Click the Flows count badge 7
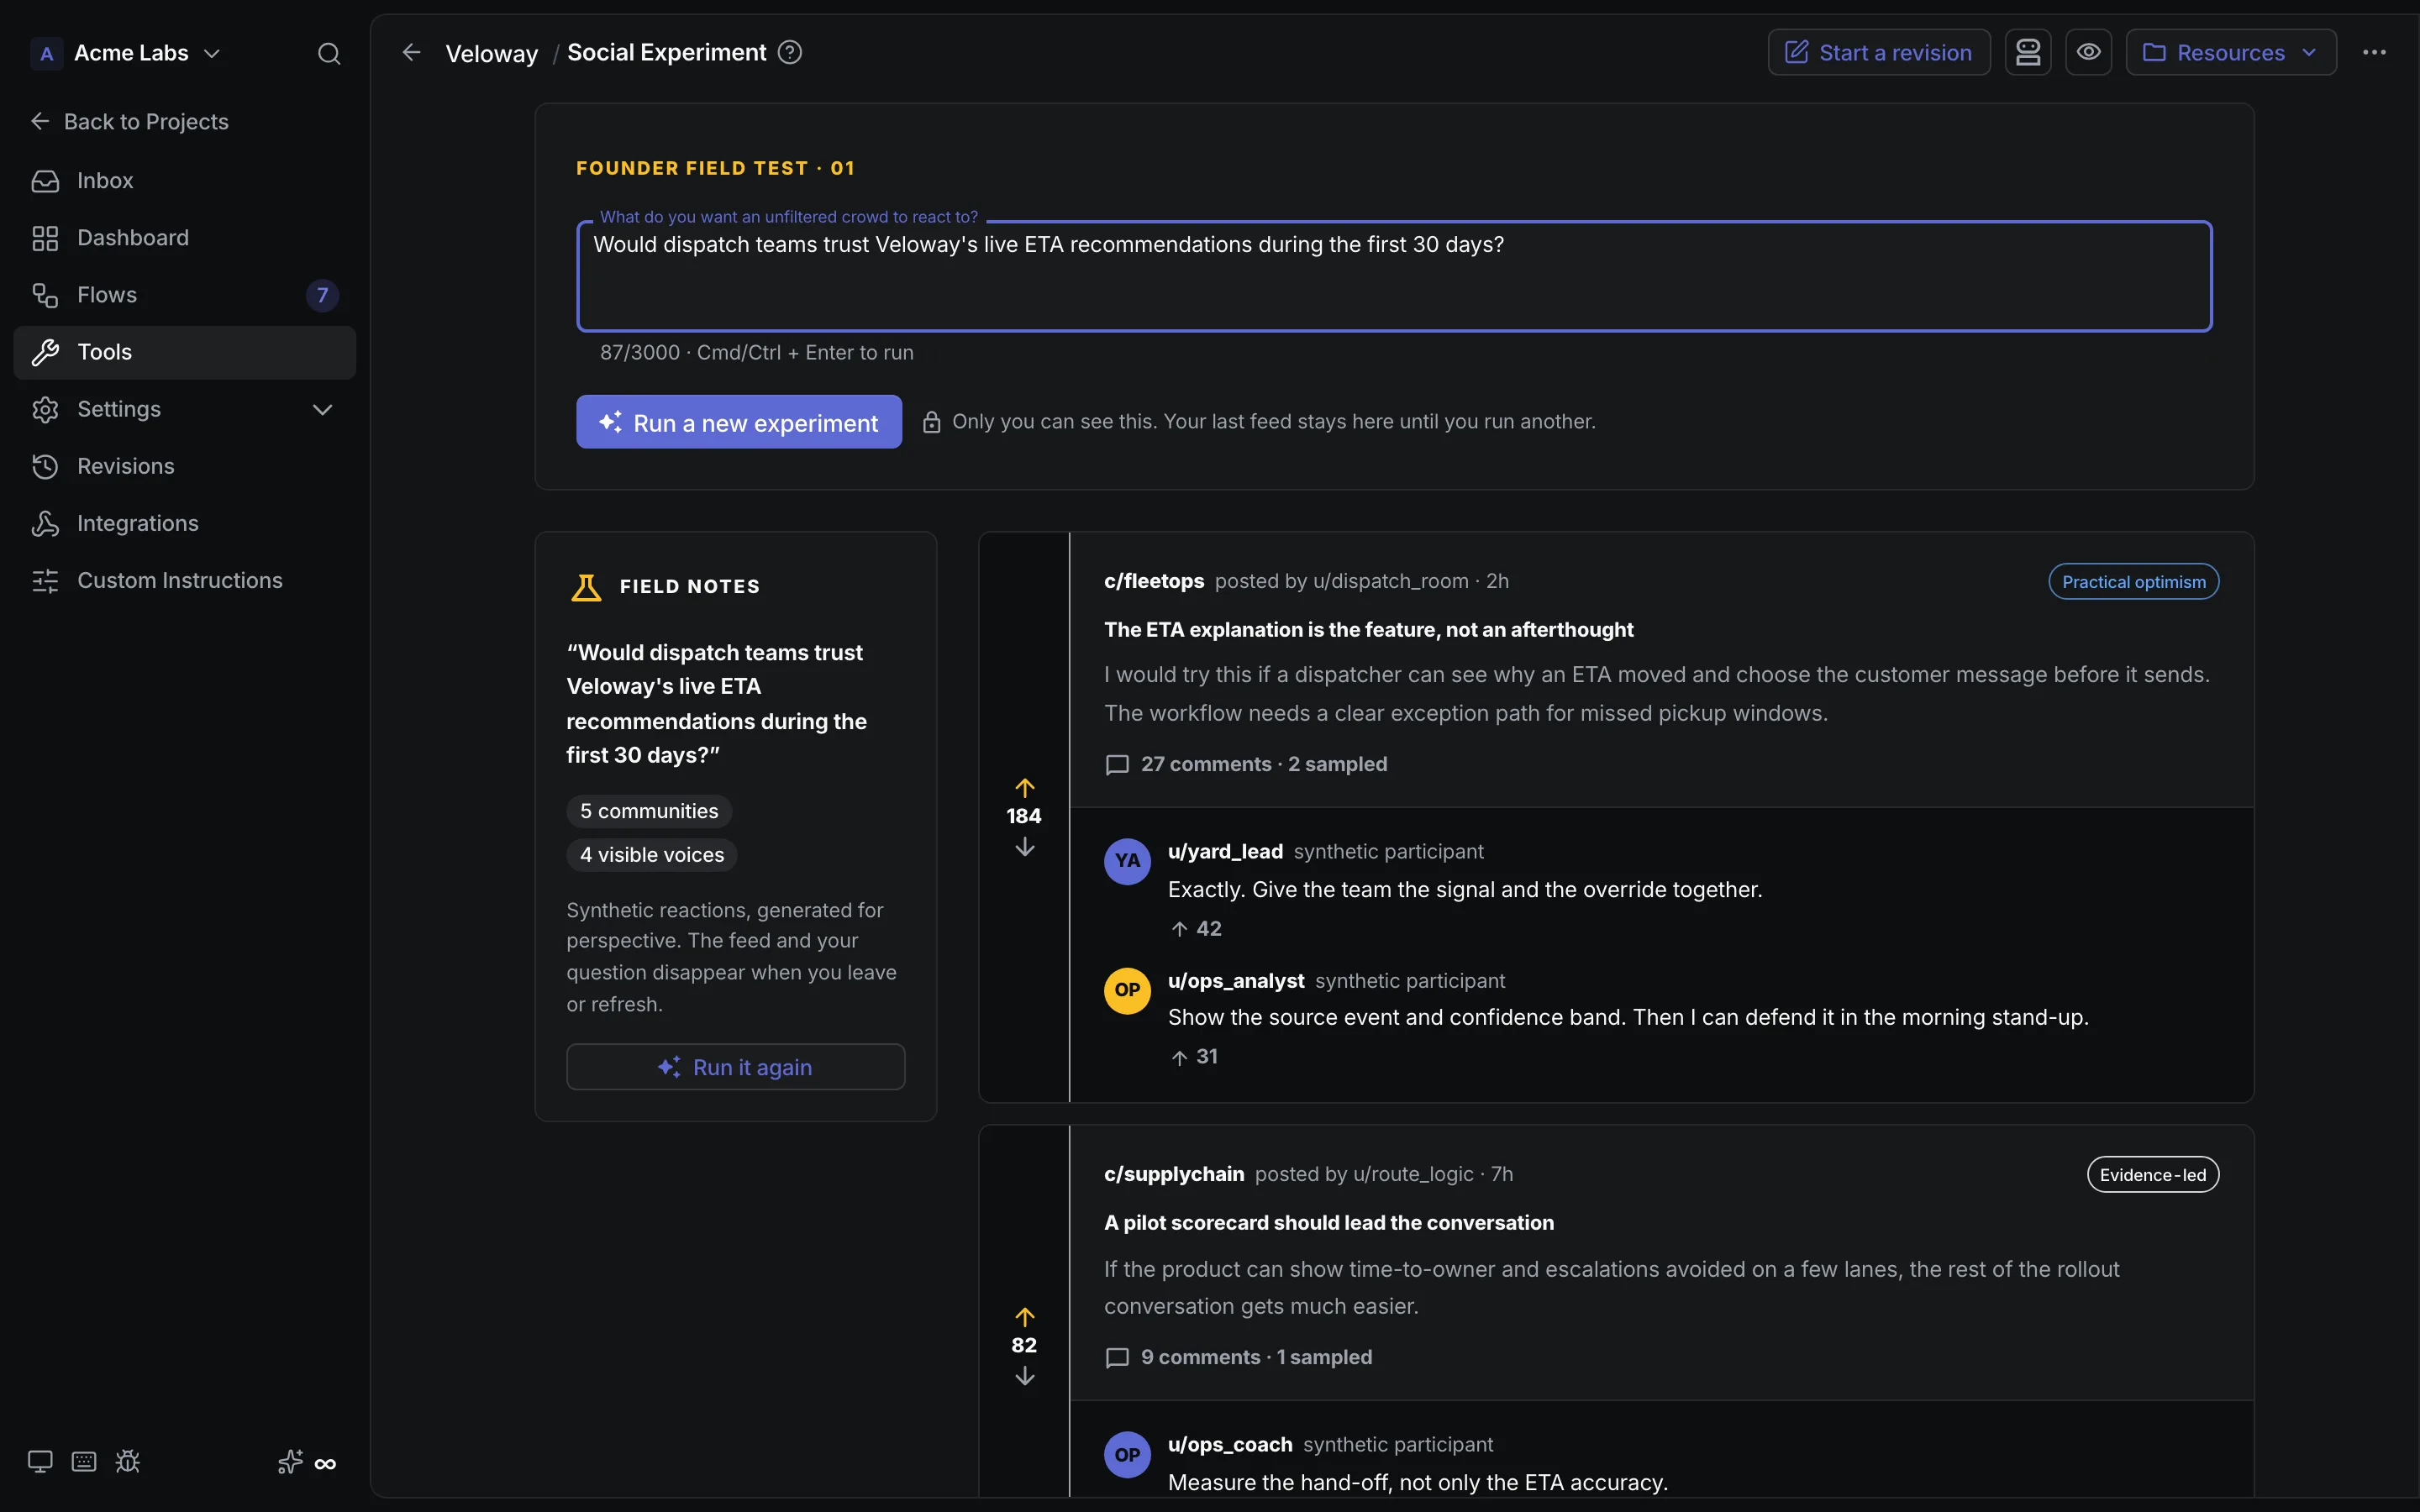This screenshot has height=1512, width=2420. (322, 295)
